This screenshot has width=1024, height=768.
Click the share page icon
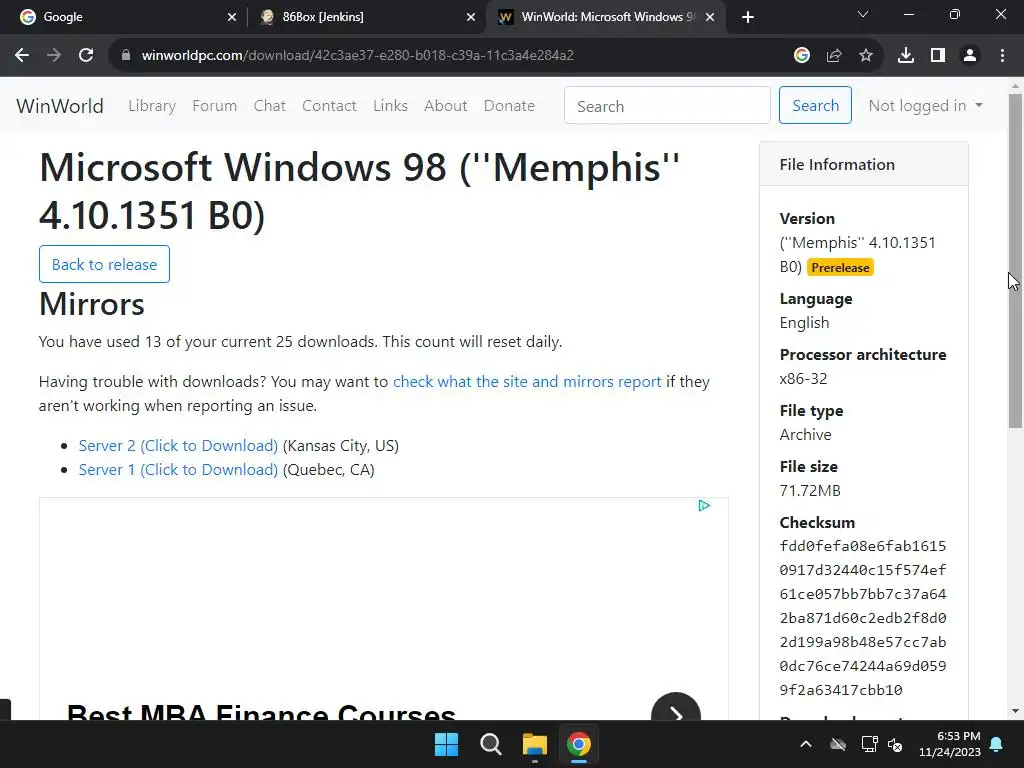[x=833, y=56]
